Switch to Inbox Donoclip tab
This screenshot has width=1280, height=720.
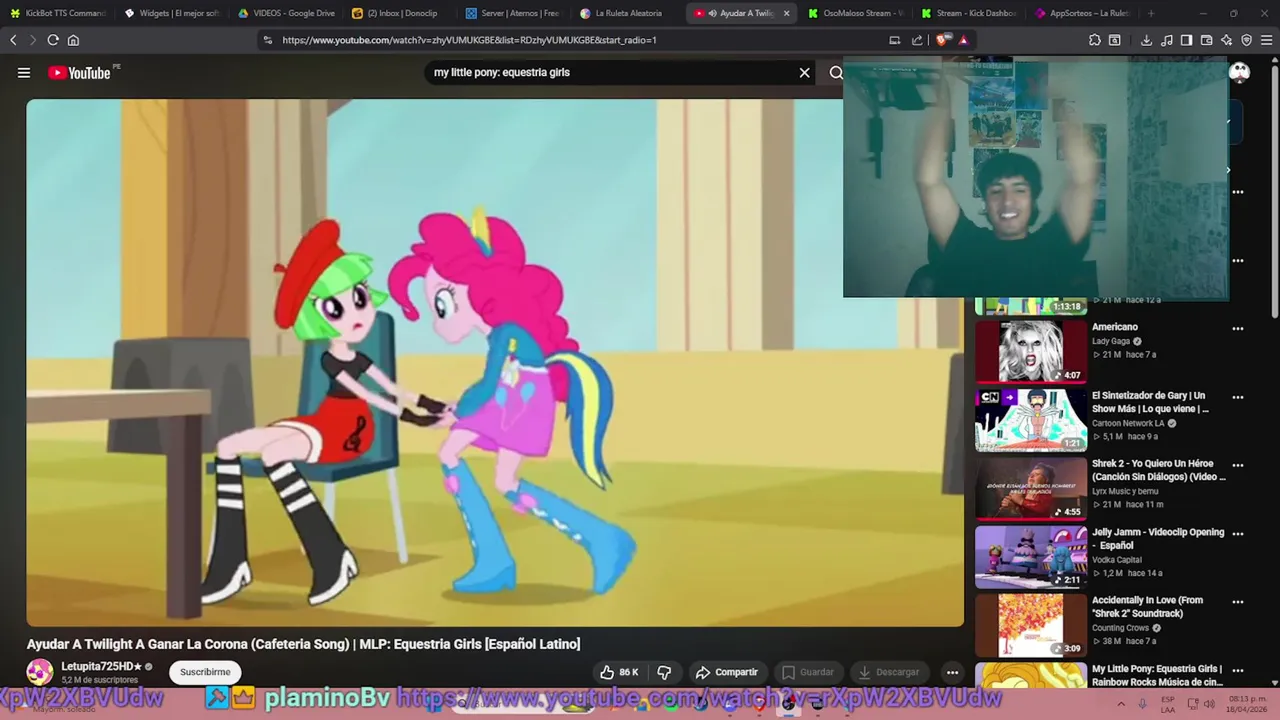pos(400,13)
